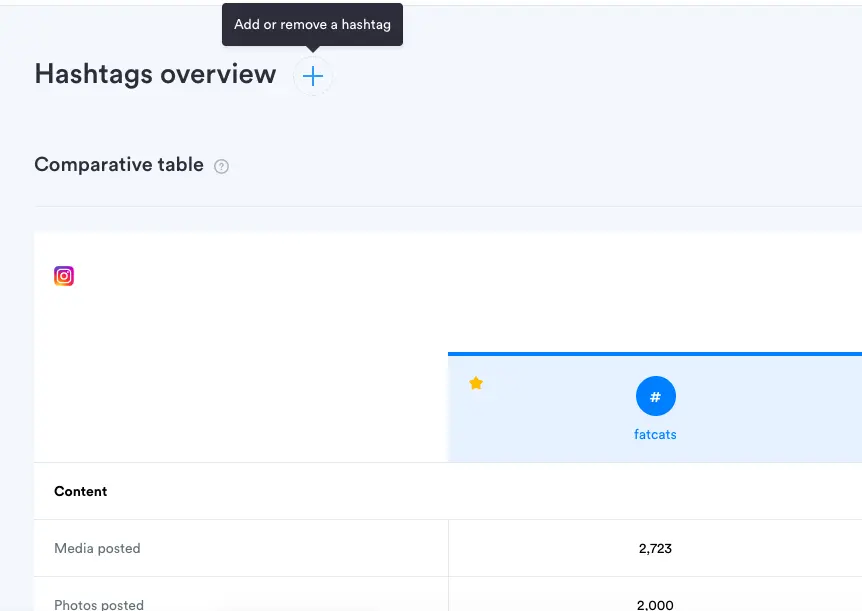The width and height of the screenshot is (862, 611).
Task: Click the Media posted row label
Action: [97, 549]
